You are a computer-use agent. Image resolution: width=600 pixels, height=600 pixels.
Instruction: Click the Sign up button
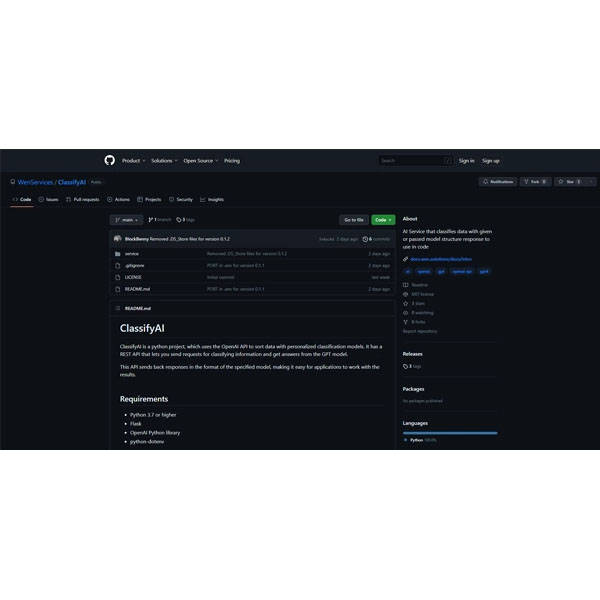tap(490, 160)
